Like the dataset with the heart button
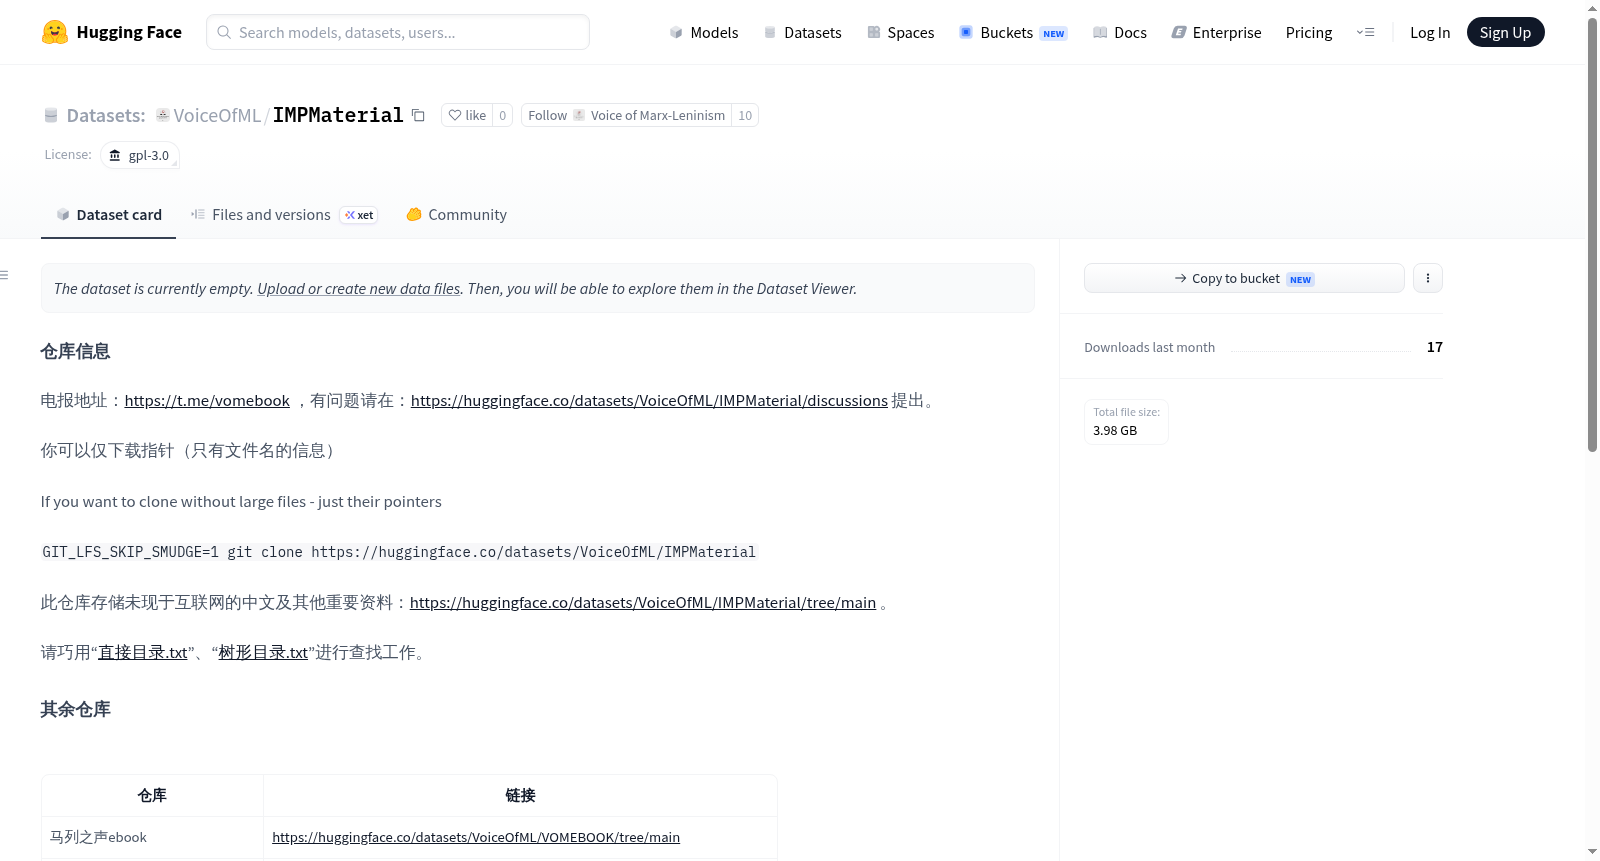 pyautogui.click(x=466, y=115)
